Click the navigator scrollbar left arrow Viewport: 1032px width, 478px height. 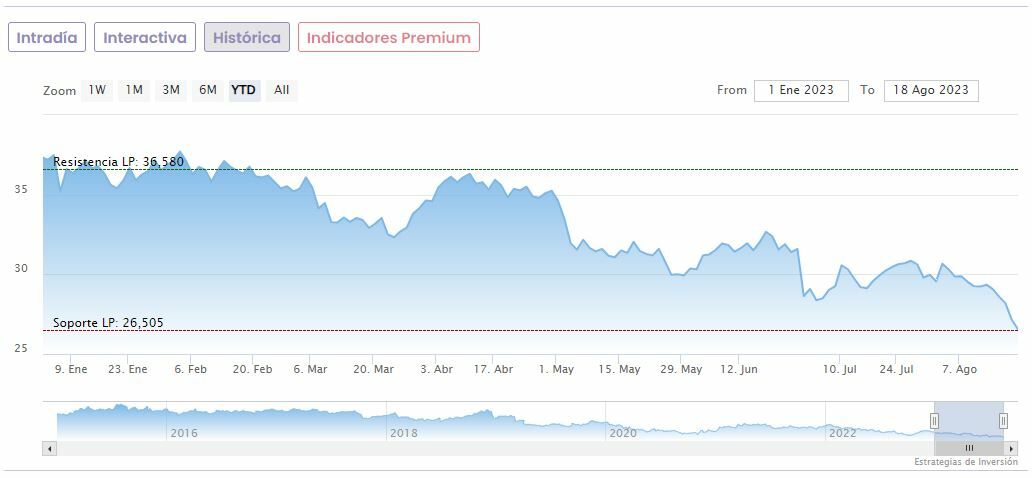coord(49,449)
